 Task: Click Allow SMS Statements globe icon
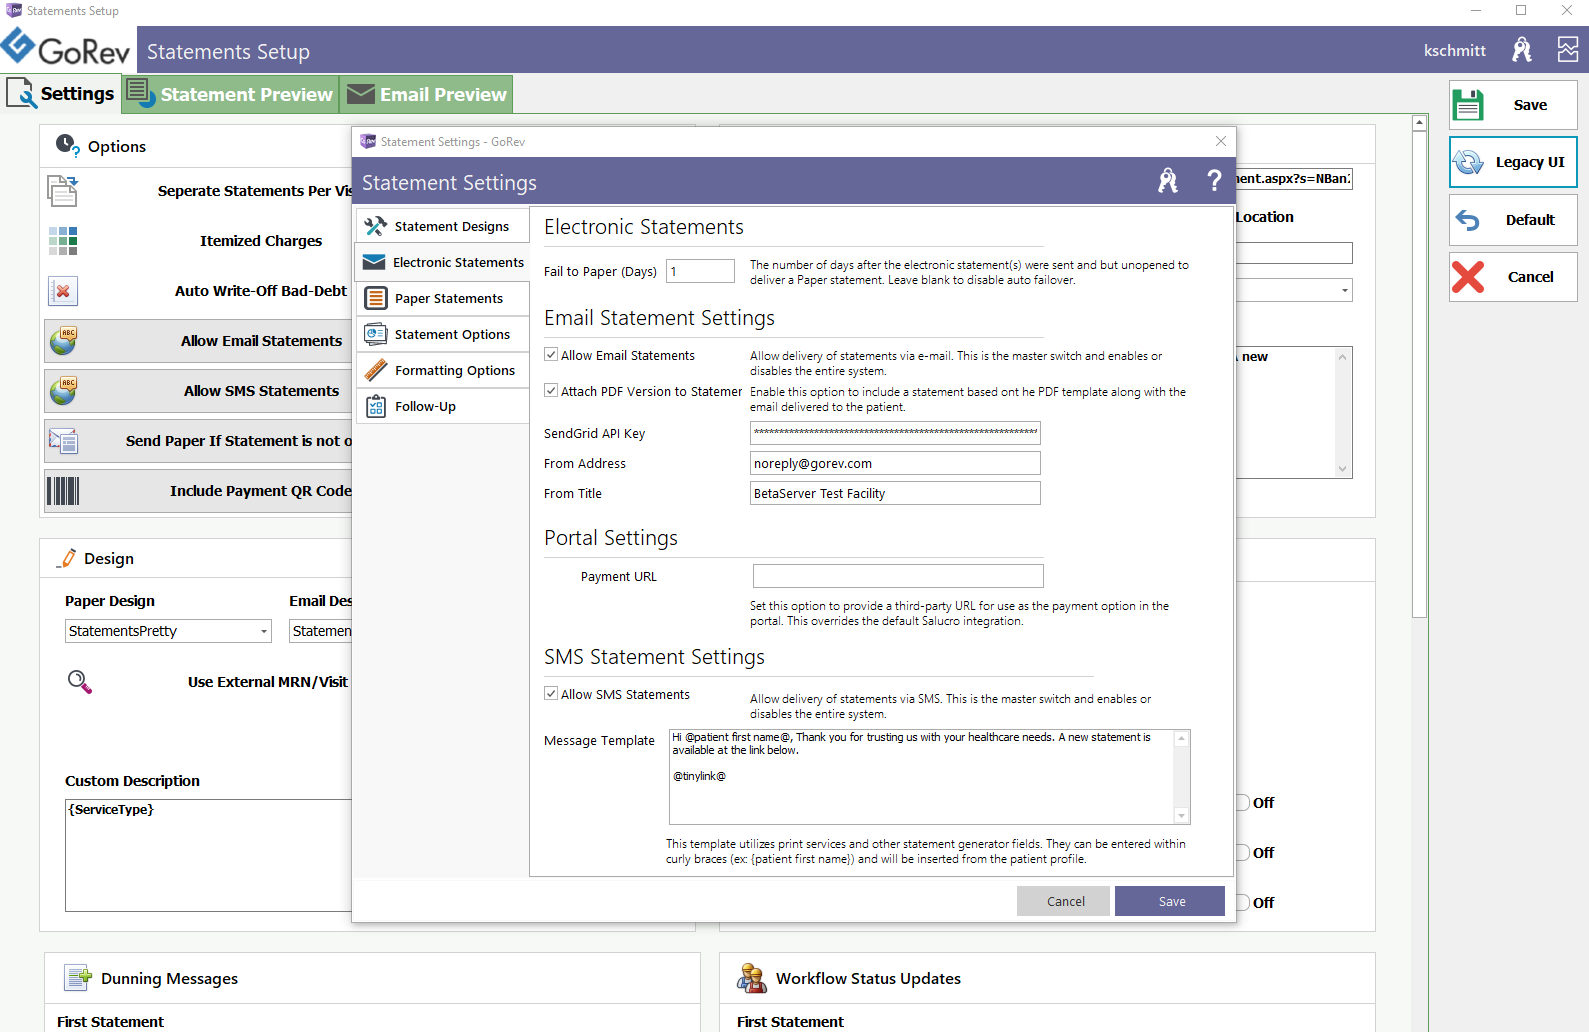63,391
